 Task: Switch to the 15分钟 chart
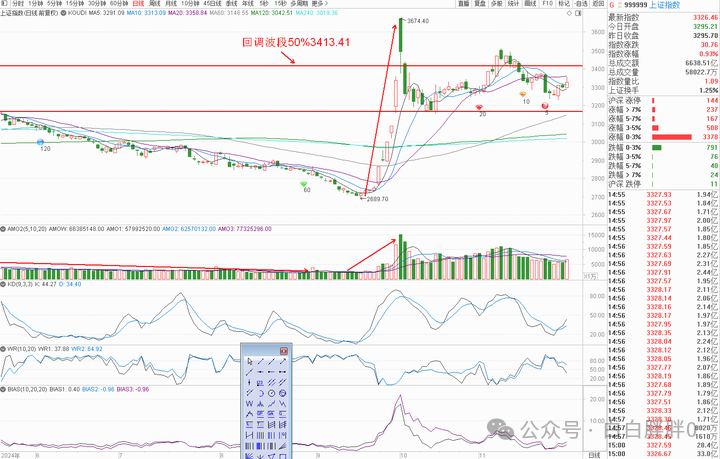pos(75,4)
